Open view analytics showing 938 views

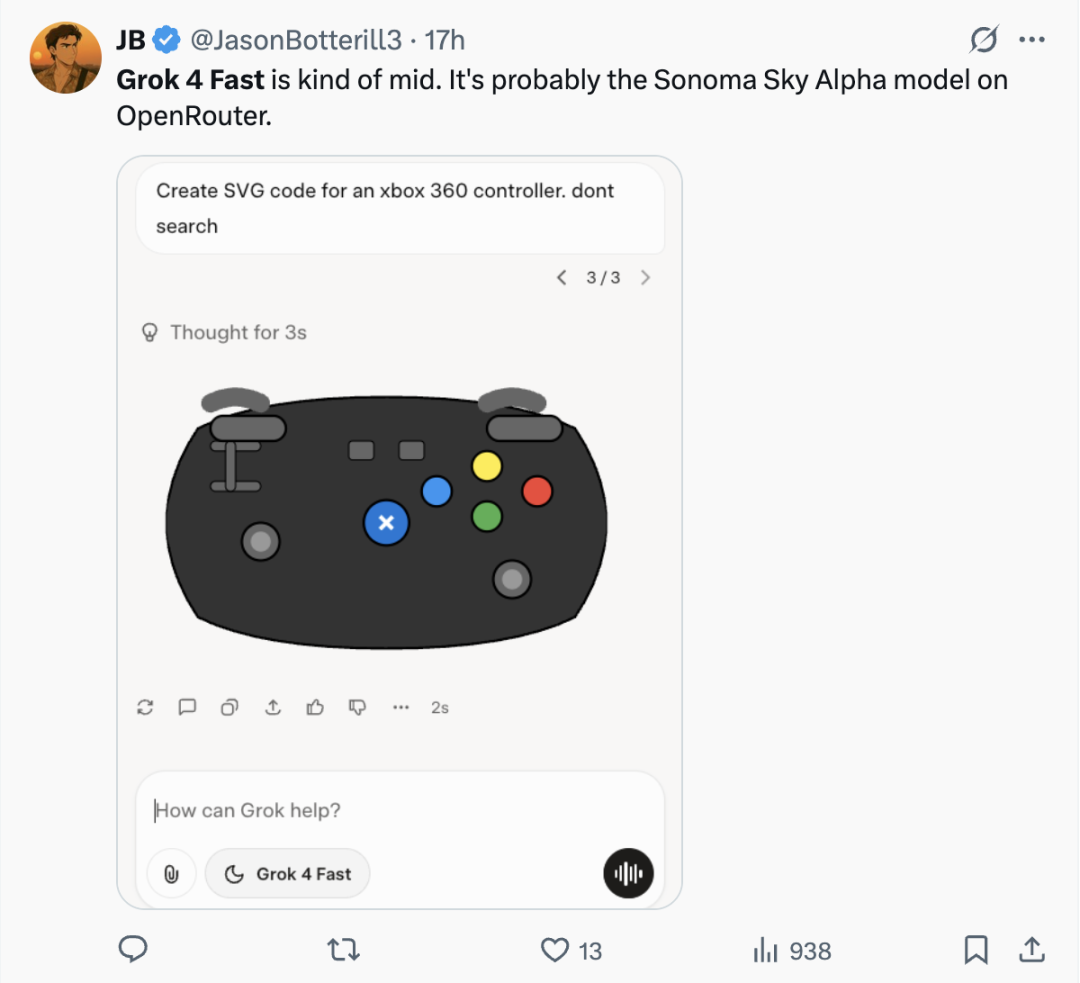[792, 951]
